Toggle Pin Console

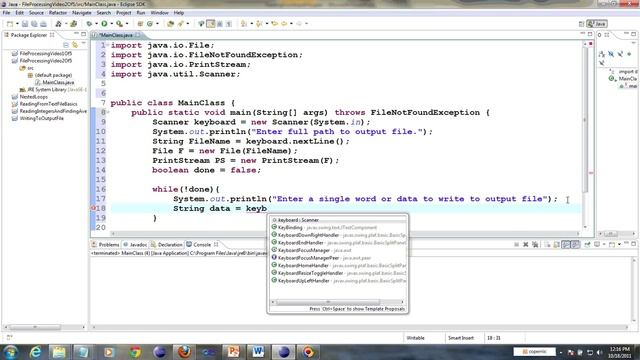click(587, 244)
